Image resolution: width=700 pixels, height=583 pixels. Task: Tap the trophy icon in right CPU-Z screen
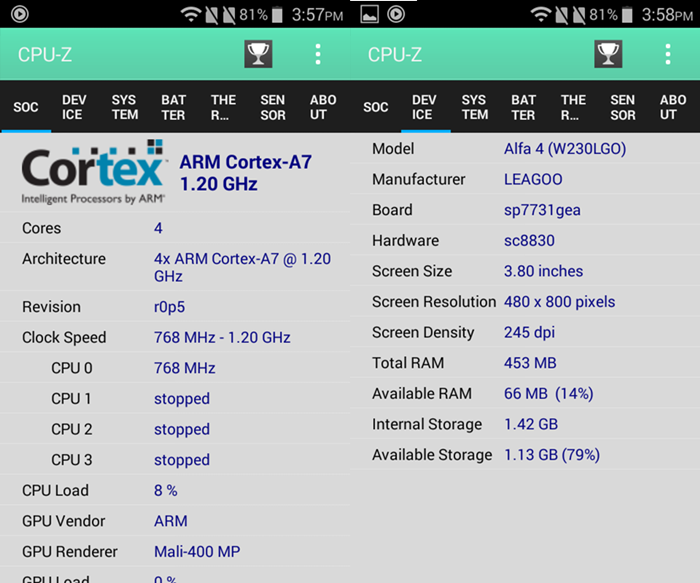pyautogui.click(x=608, y=54)
